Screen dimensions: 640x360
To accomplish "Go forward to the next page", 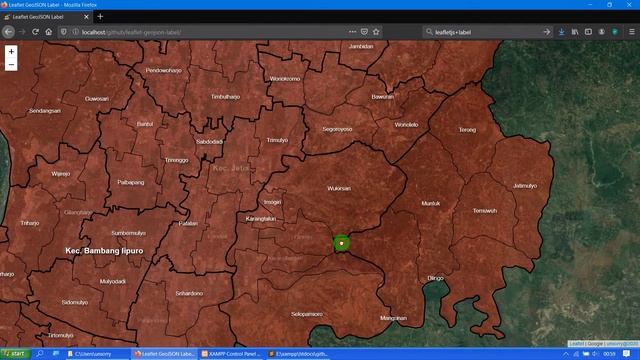I will 22,32.
